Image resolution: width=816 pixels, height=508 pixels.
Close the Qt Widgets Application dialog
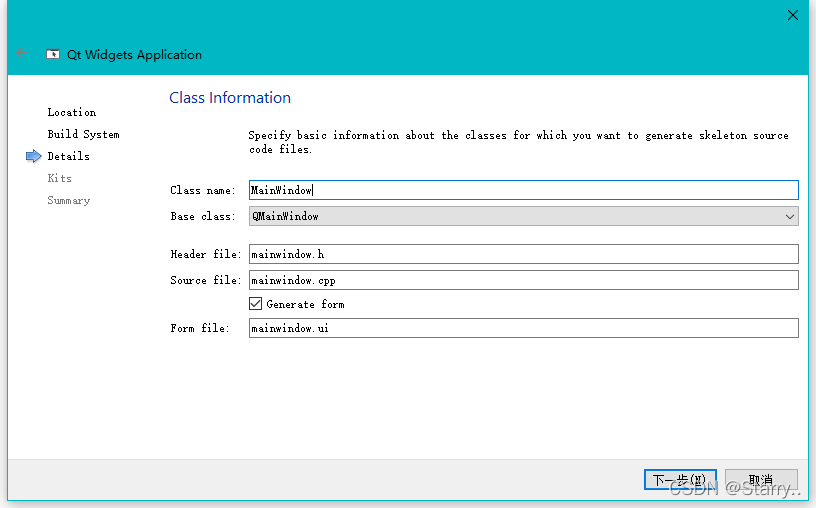click(x=793, y=15)
